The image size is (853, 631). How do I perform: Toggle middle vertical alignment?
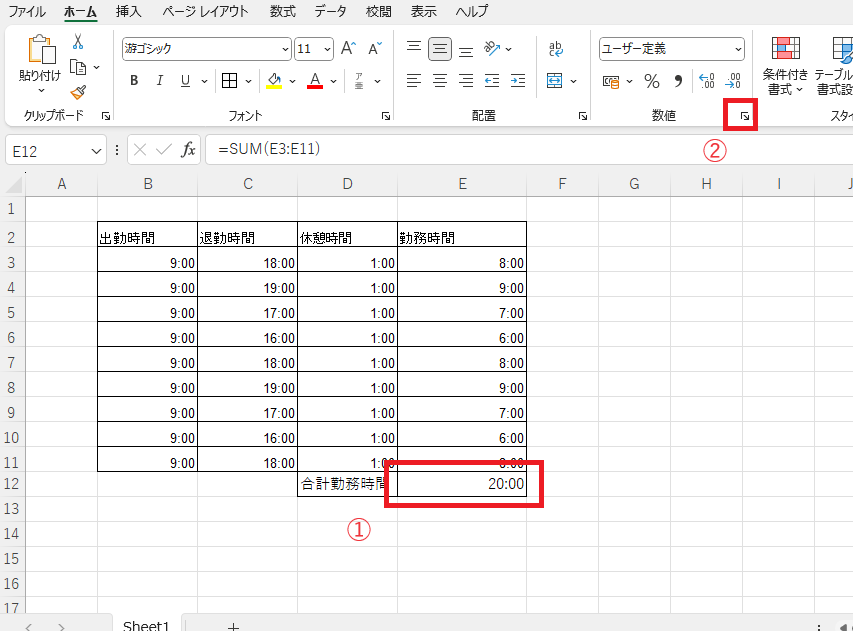tap(439, 48)
